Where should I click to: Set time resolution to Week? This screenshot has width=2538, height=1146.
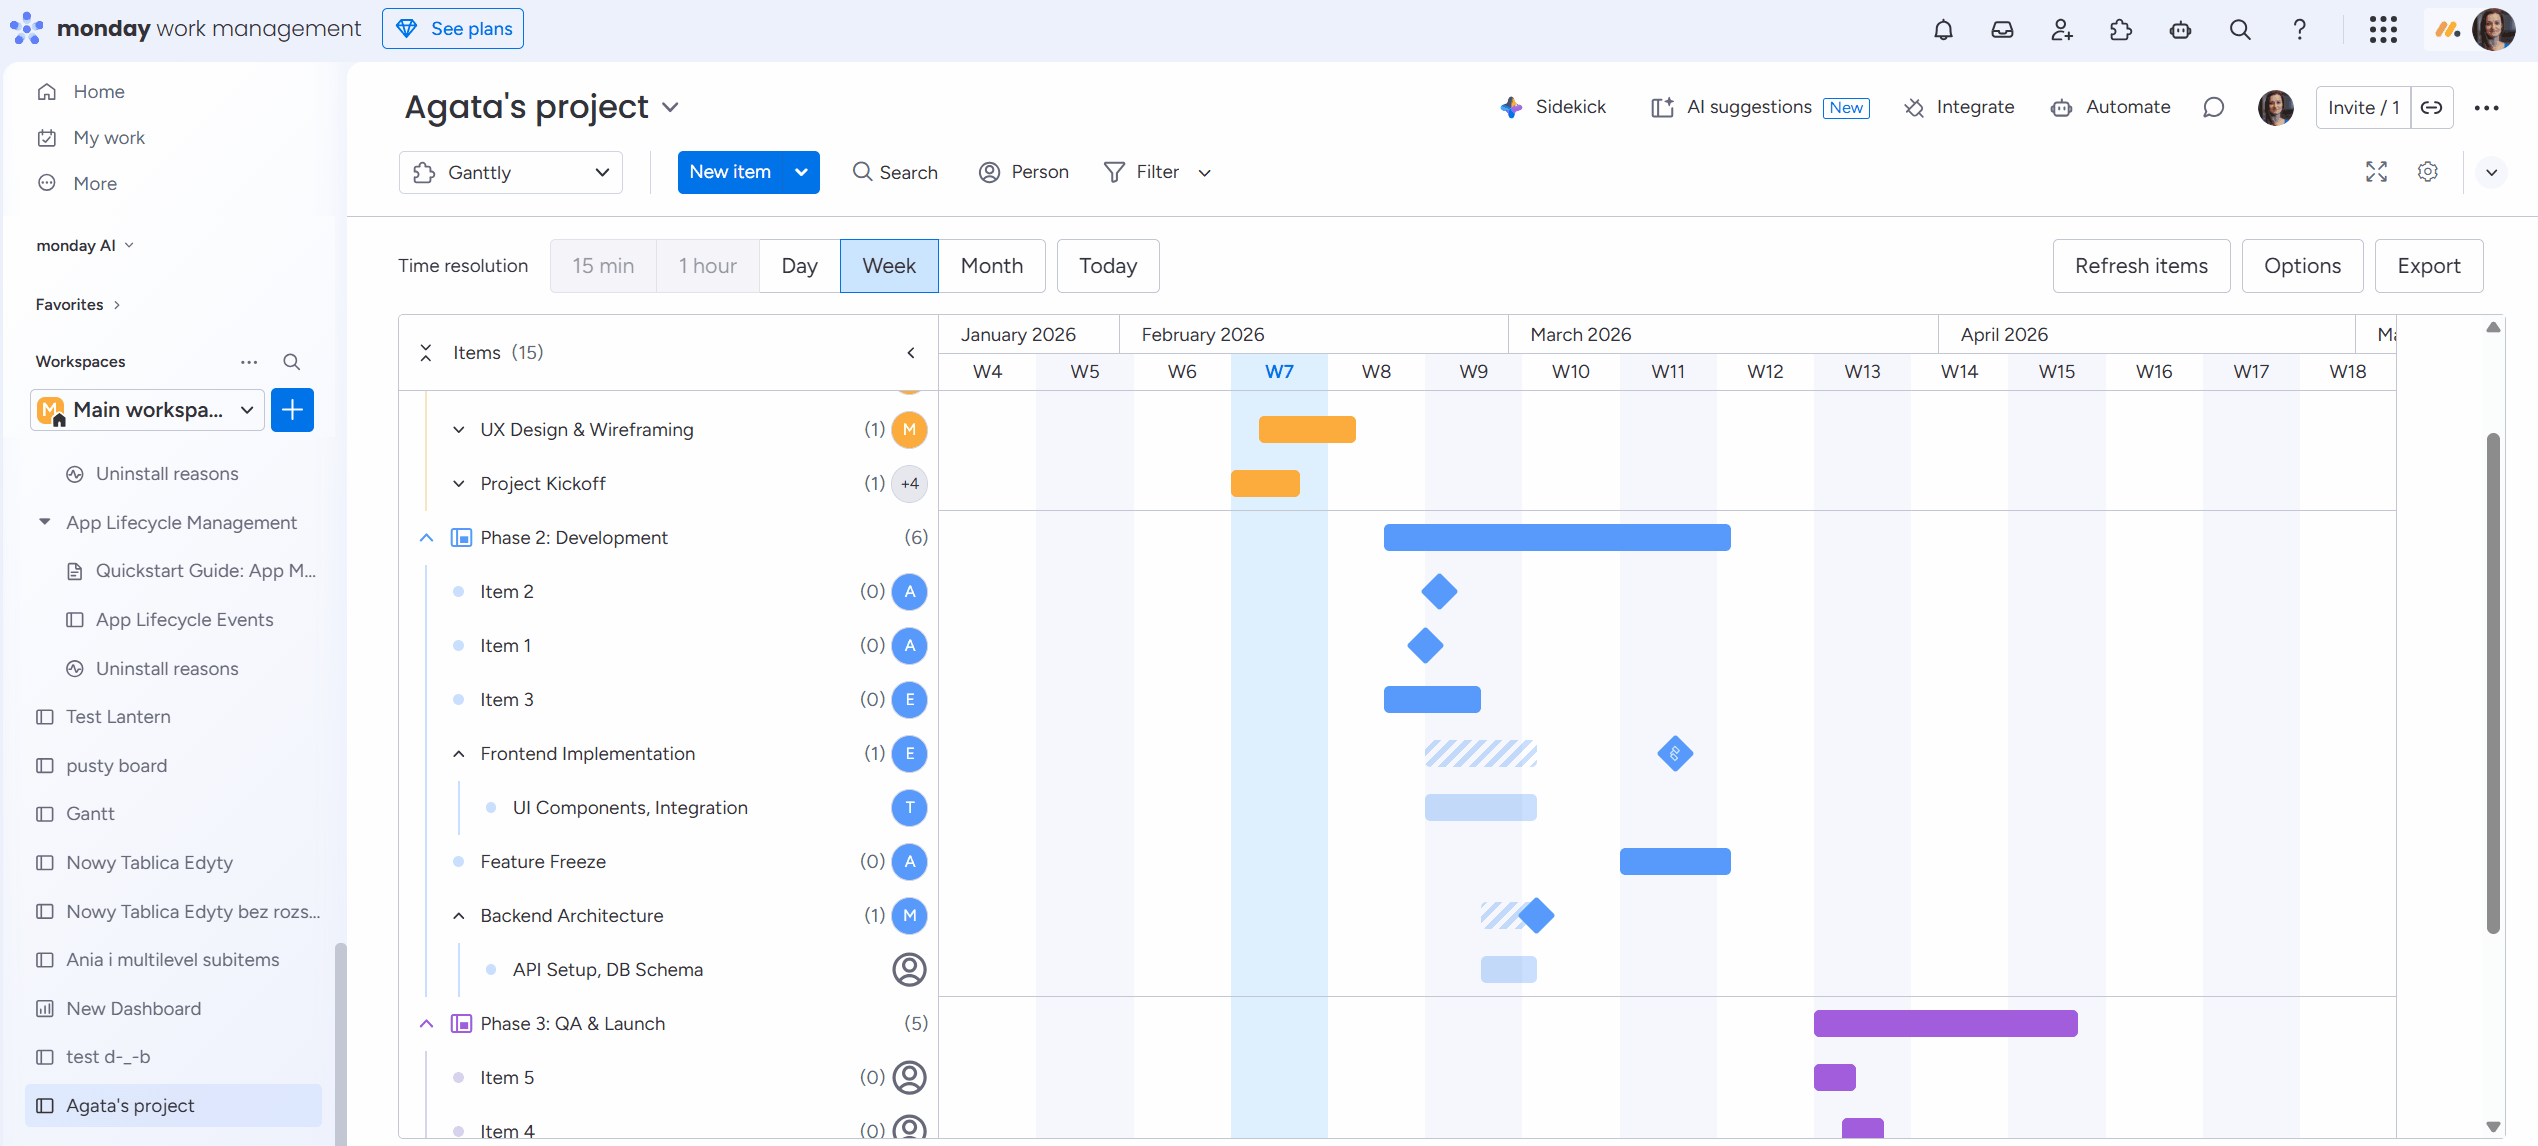(889, 266)
